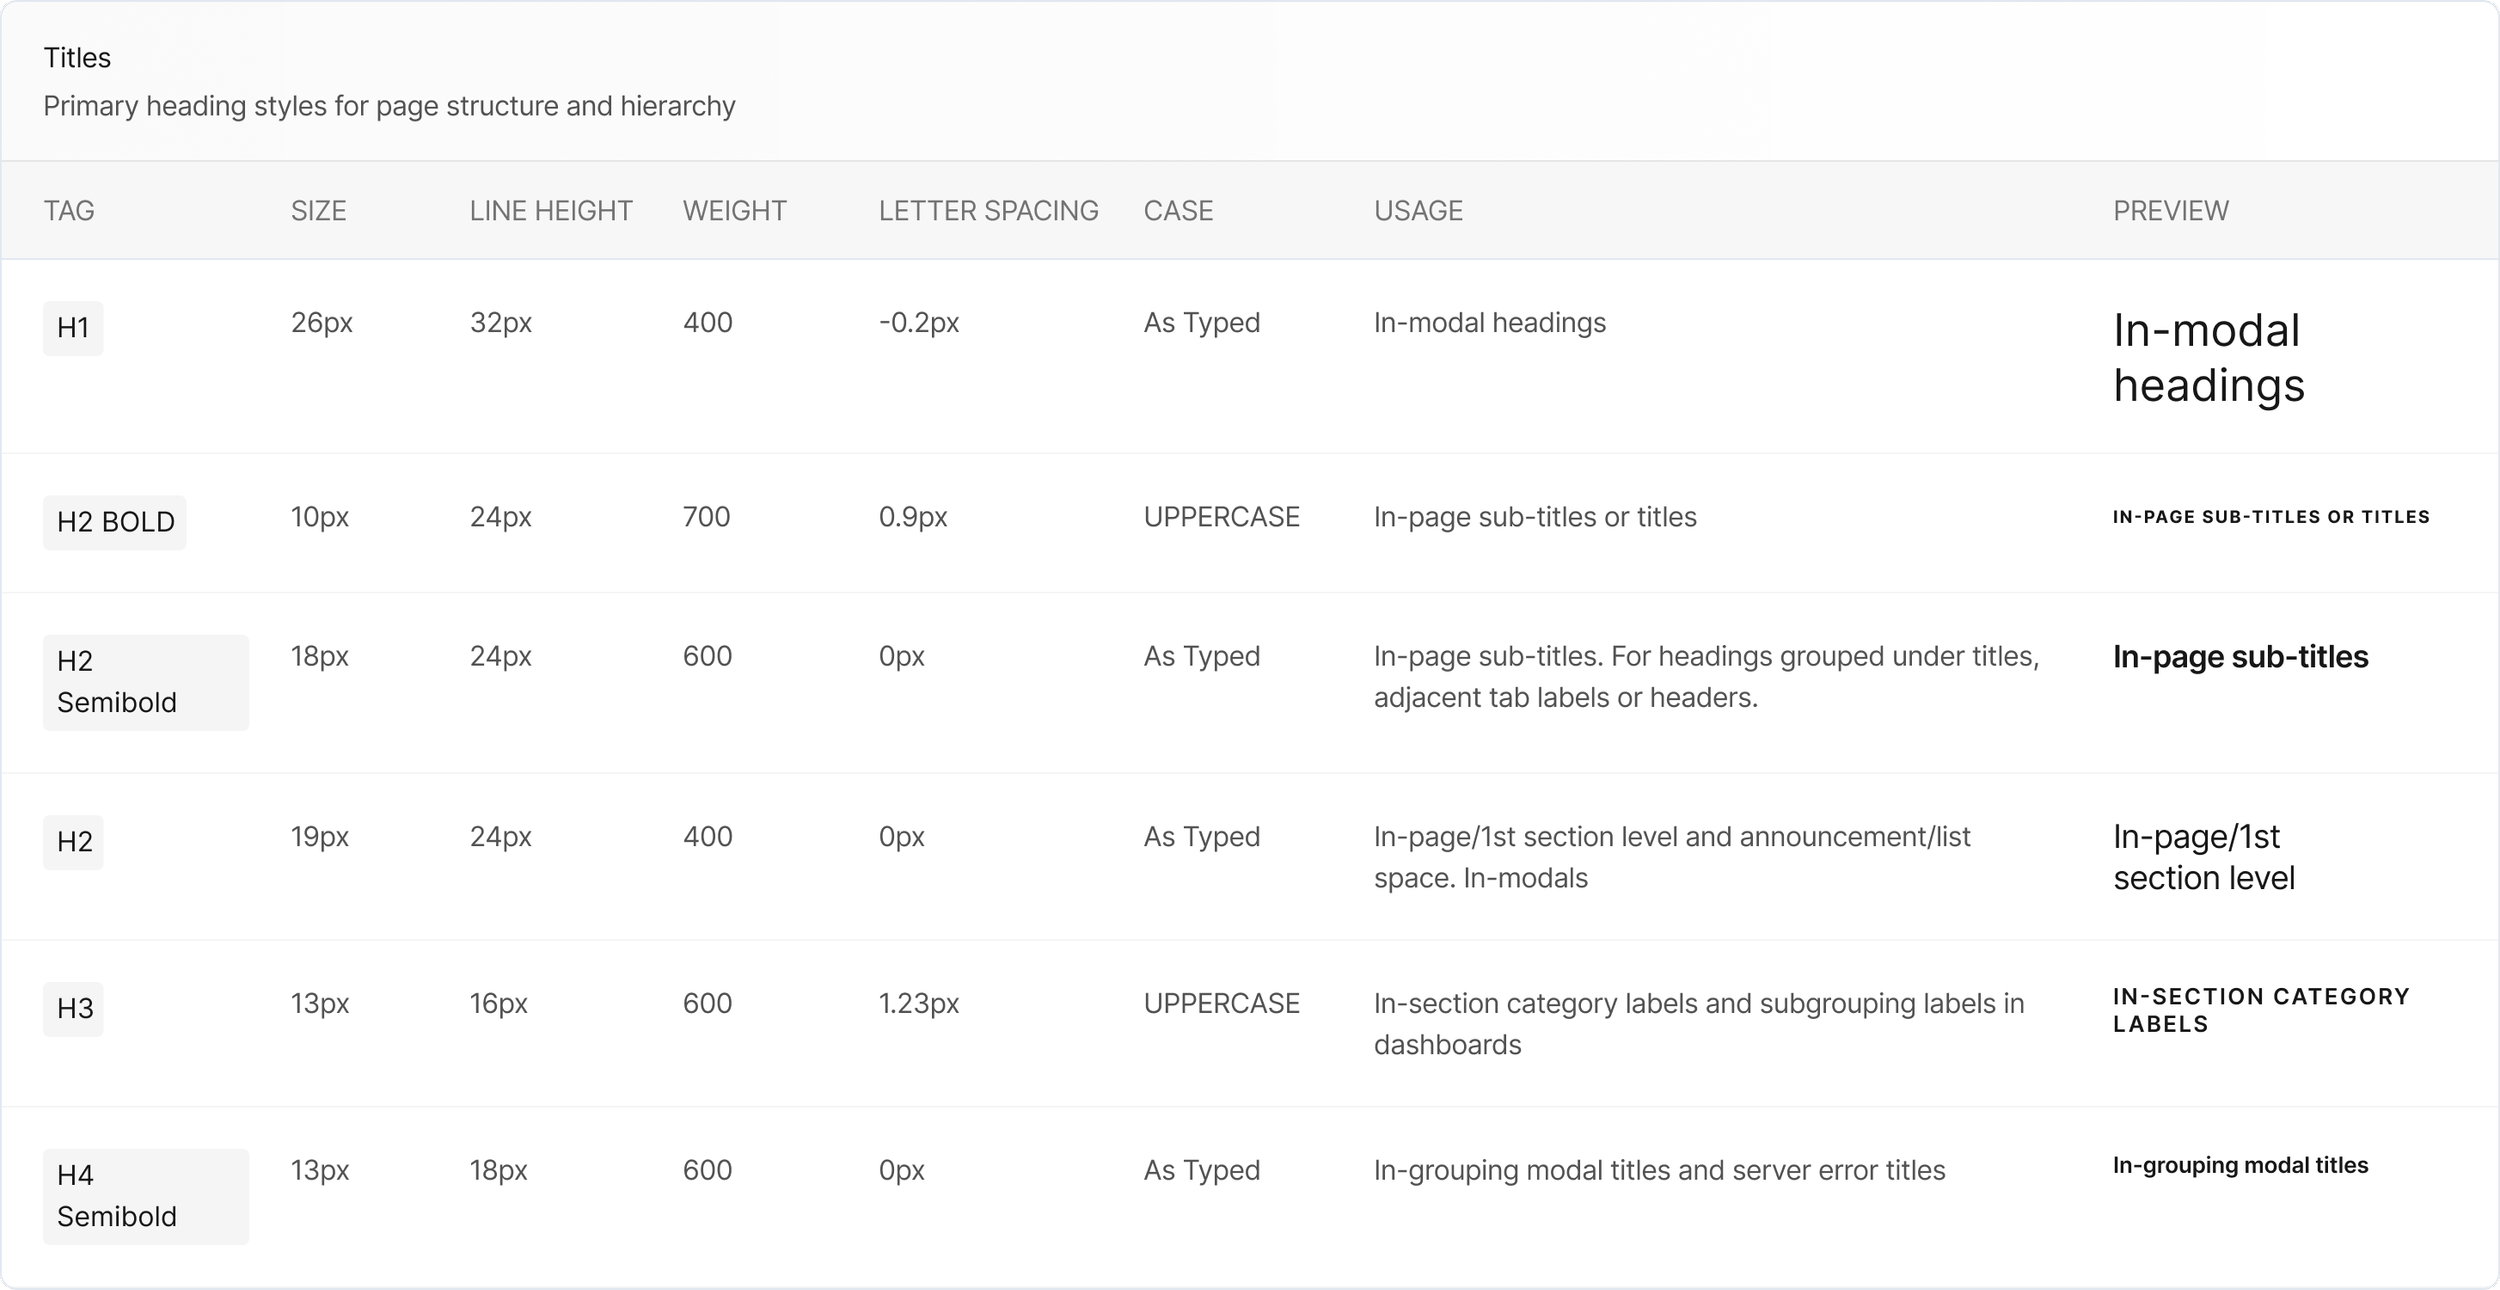The width and height of the screenshot is (2500, 1290).
Task: Click the H2 BOLD tag badge
Action: pos(115,522)
